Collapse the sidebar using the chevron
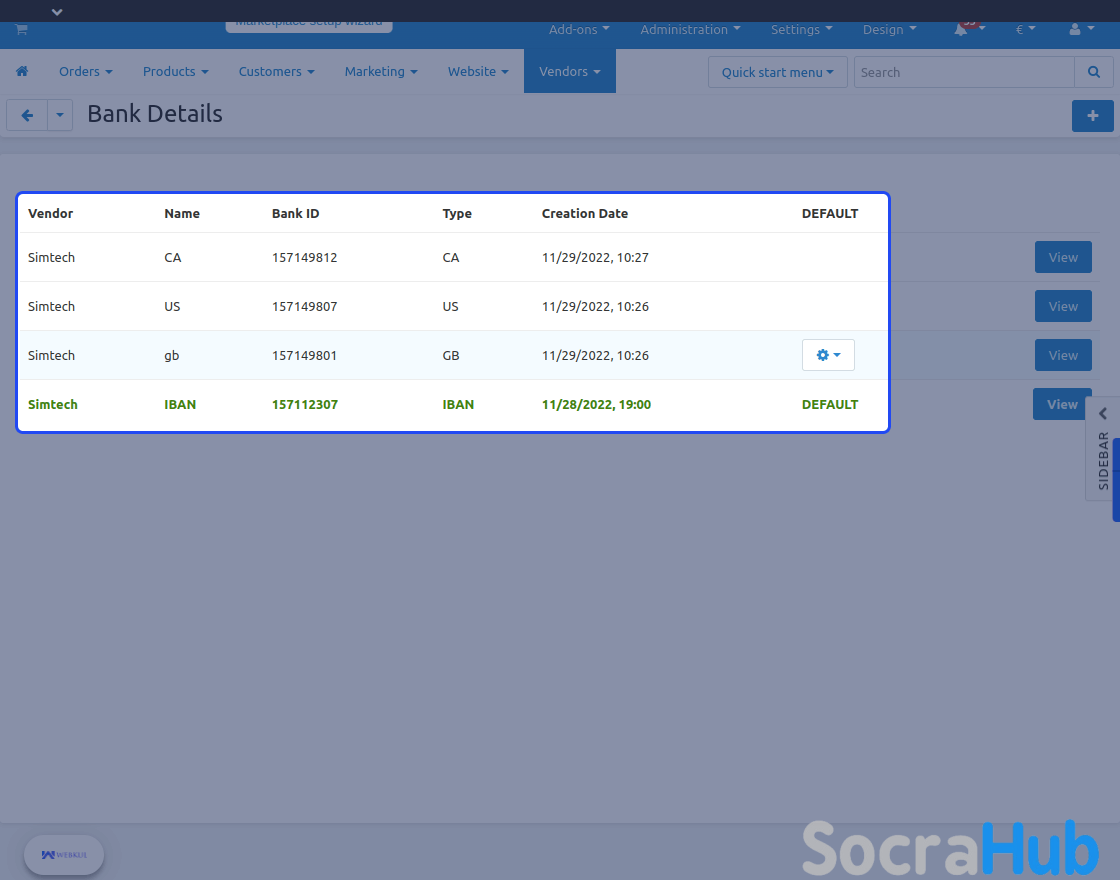The width and height of the screenshot is (1120, 880). 1103,414
